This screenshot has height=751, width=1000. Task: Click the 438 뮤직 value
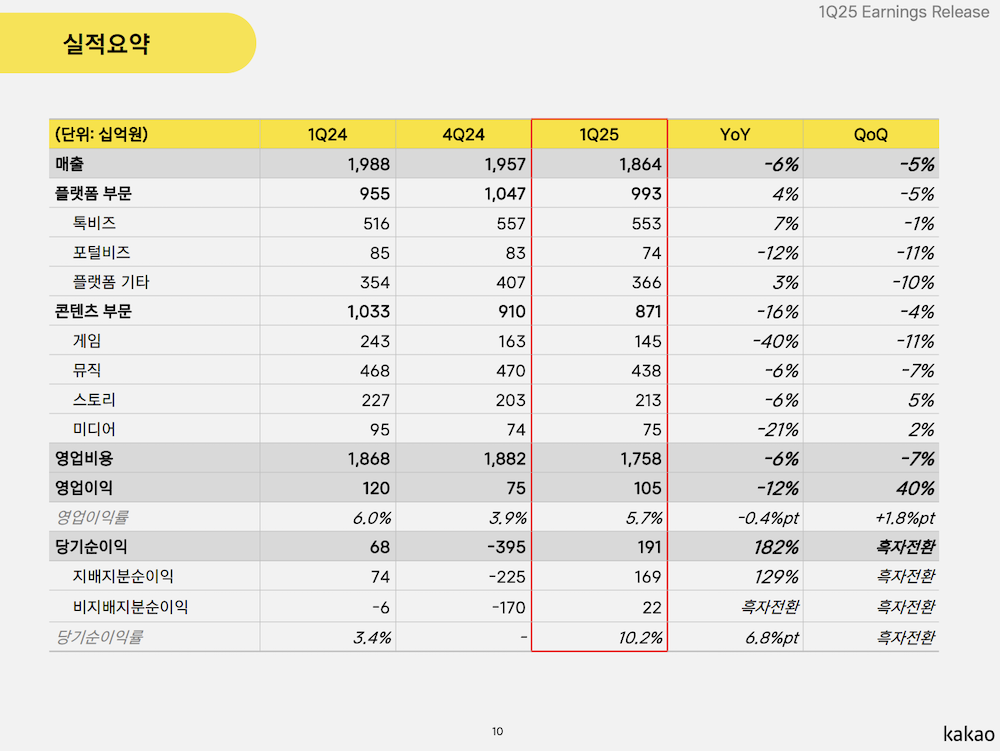(x=647, y=371)
